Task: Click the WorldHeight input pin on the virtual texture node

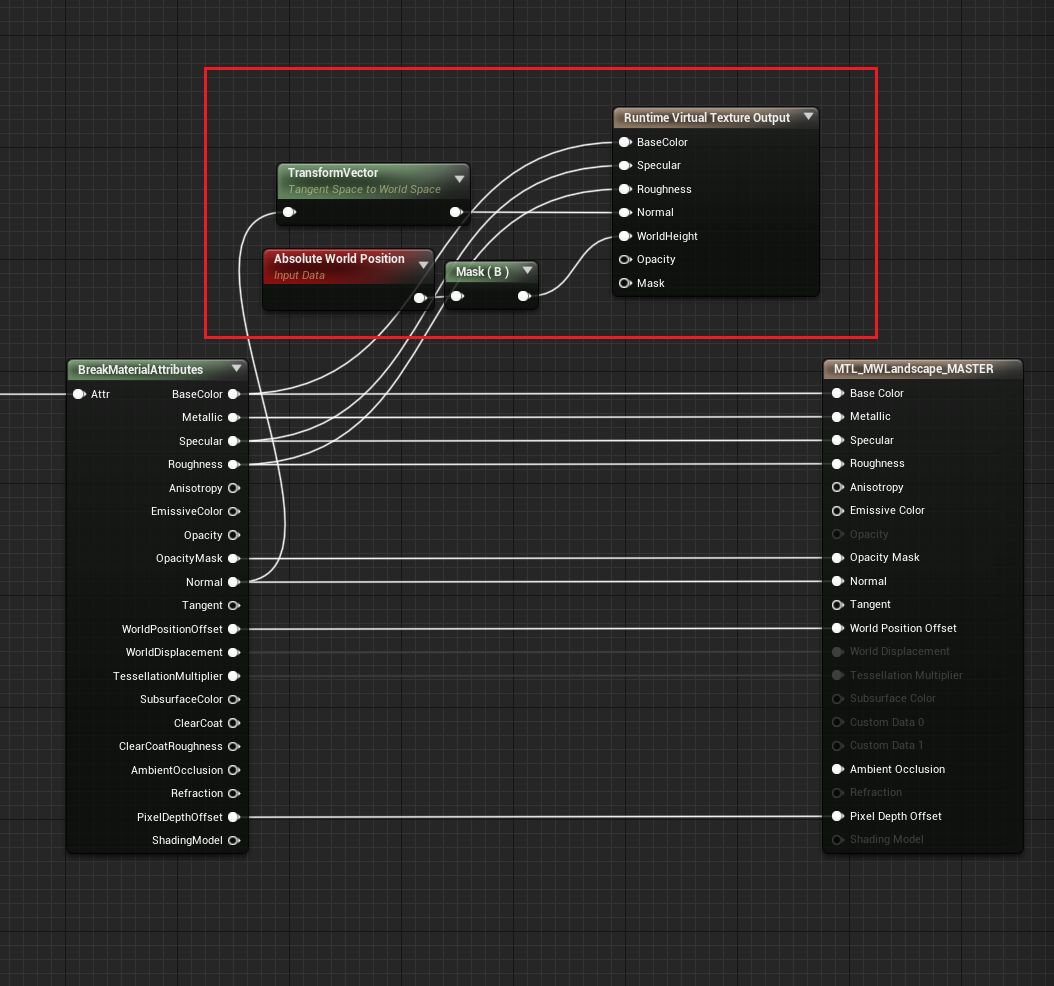Action: 624,236
